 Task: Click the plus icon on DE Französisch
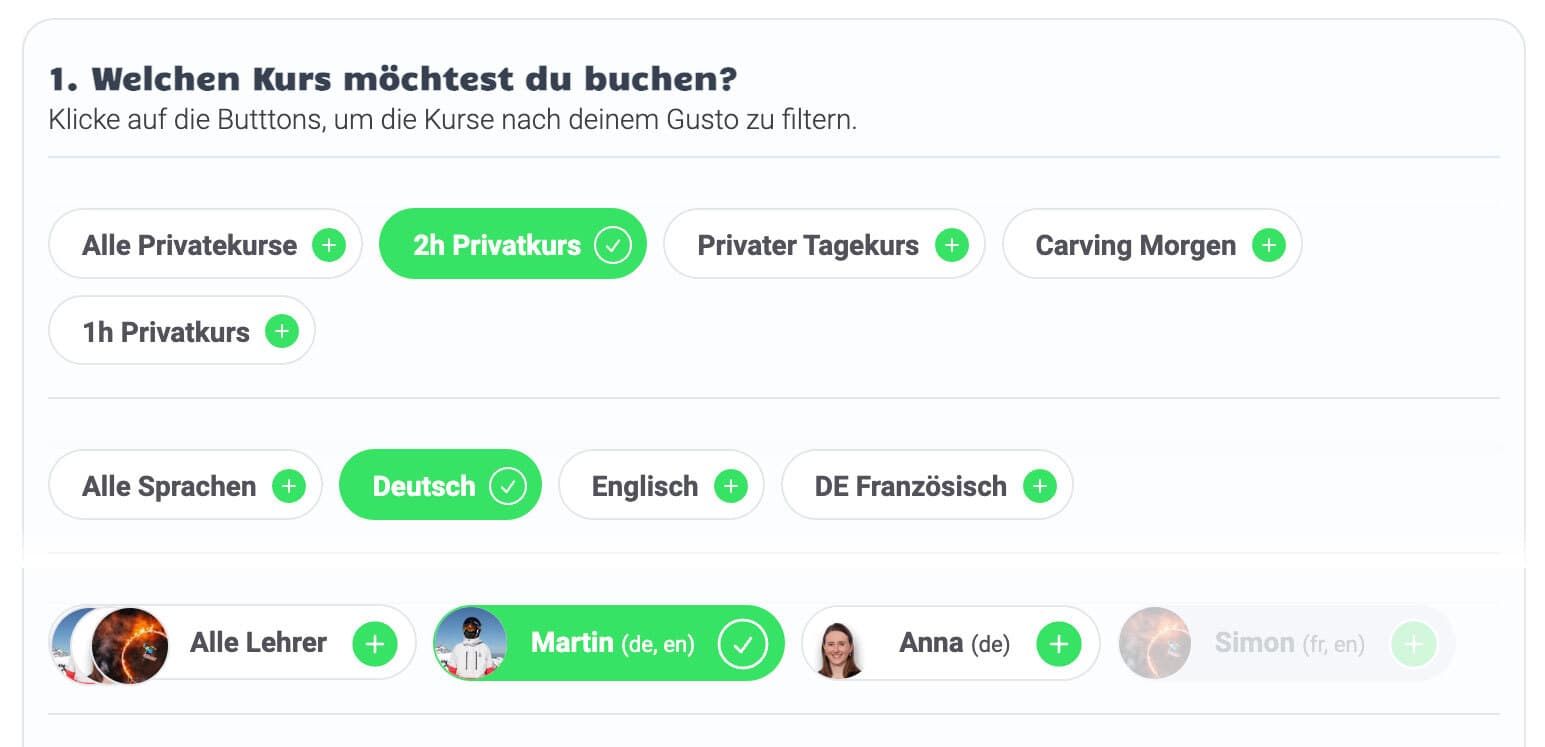click(1039, 486)
